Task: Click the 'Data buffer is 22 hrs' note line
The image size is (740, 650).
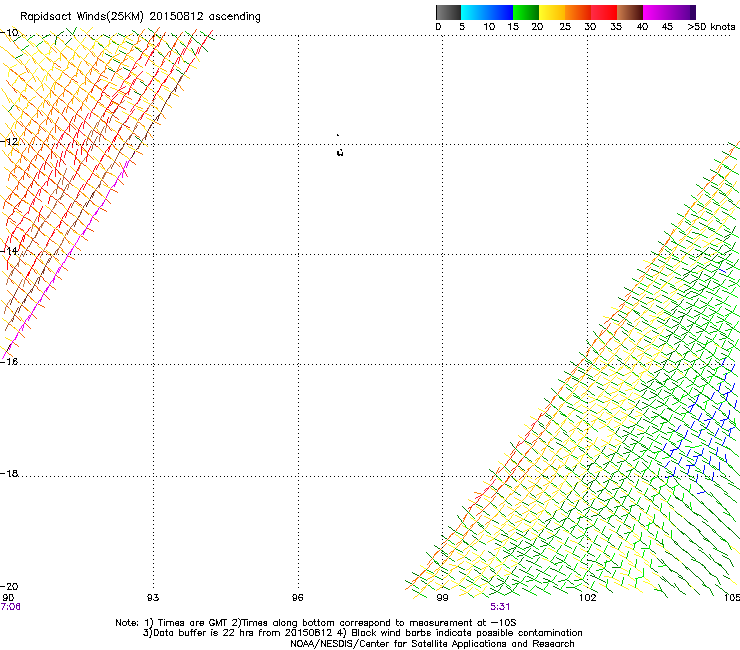Action: pyautogui.click(x=362, y=633)
